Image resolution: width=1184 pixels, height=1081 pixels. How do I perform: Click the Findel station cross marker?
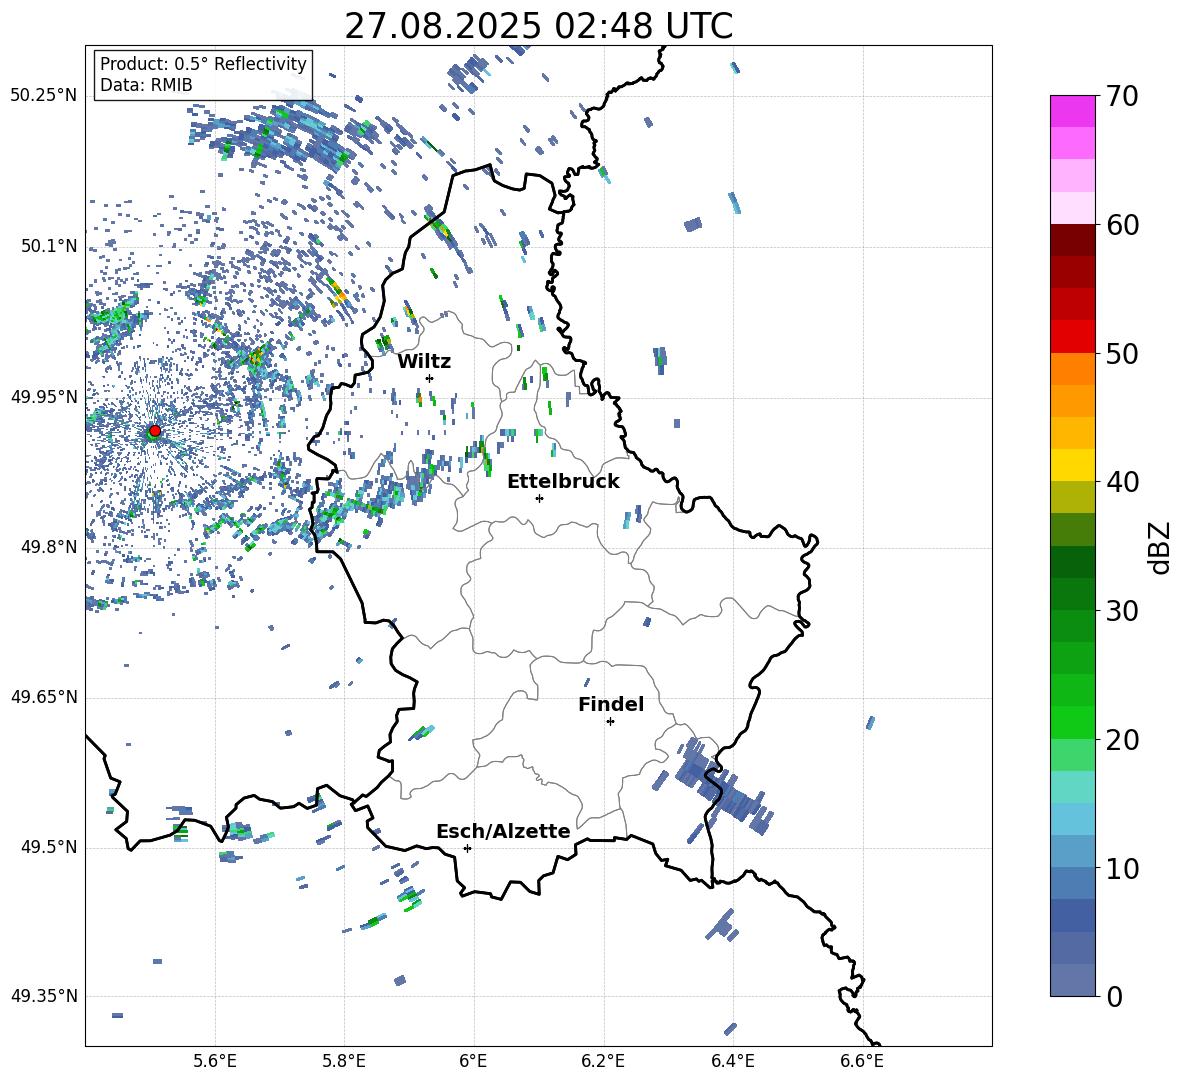(610, 721)
